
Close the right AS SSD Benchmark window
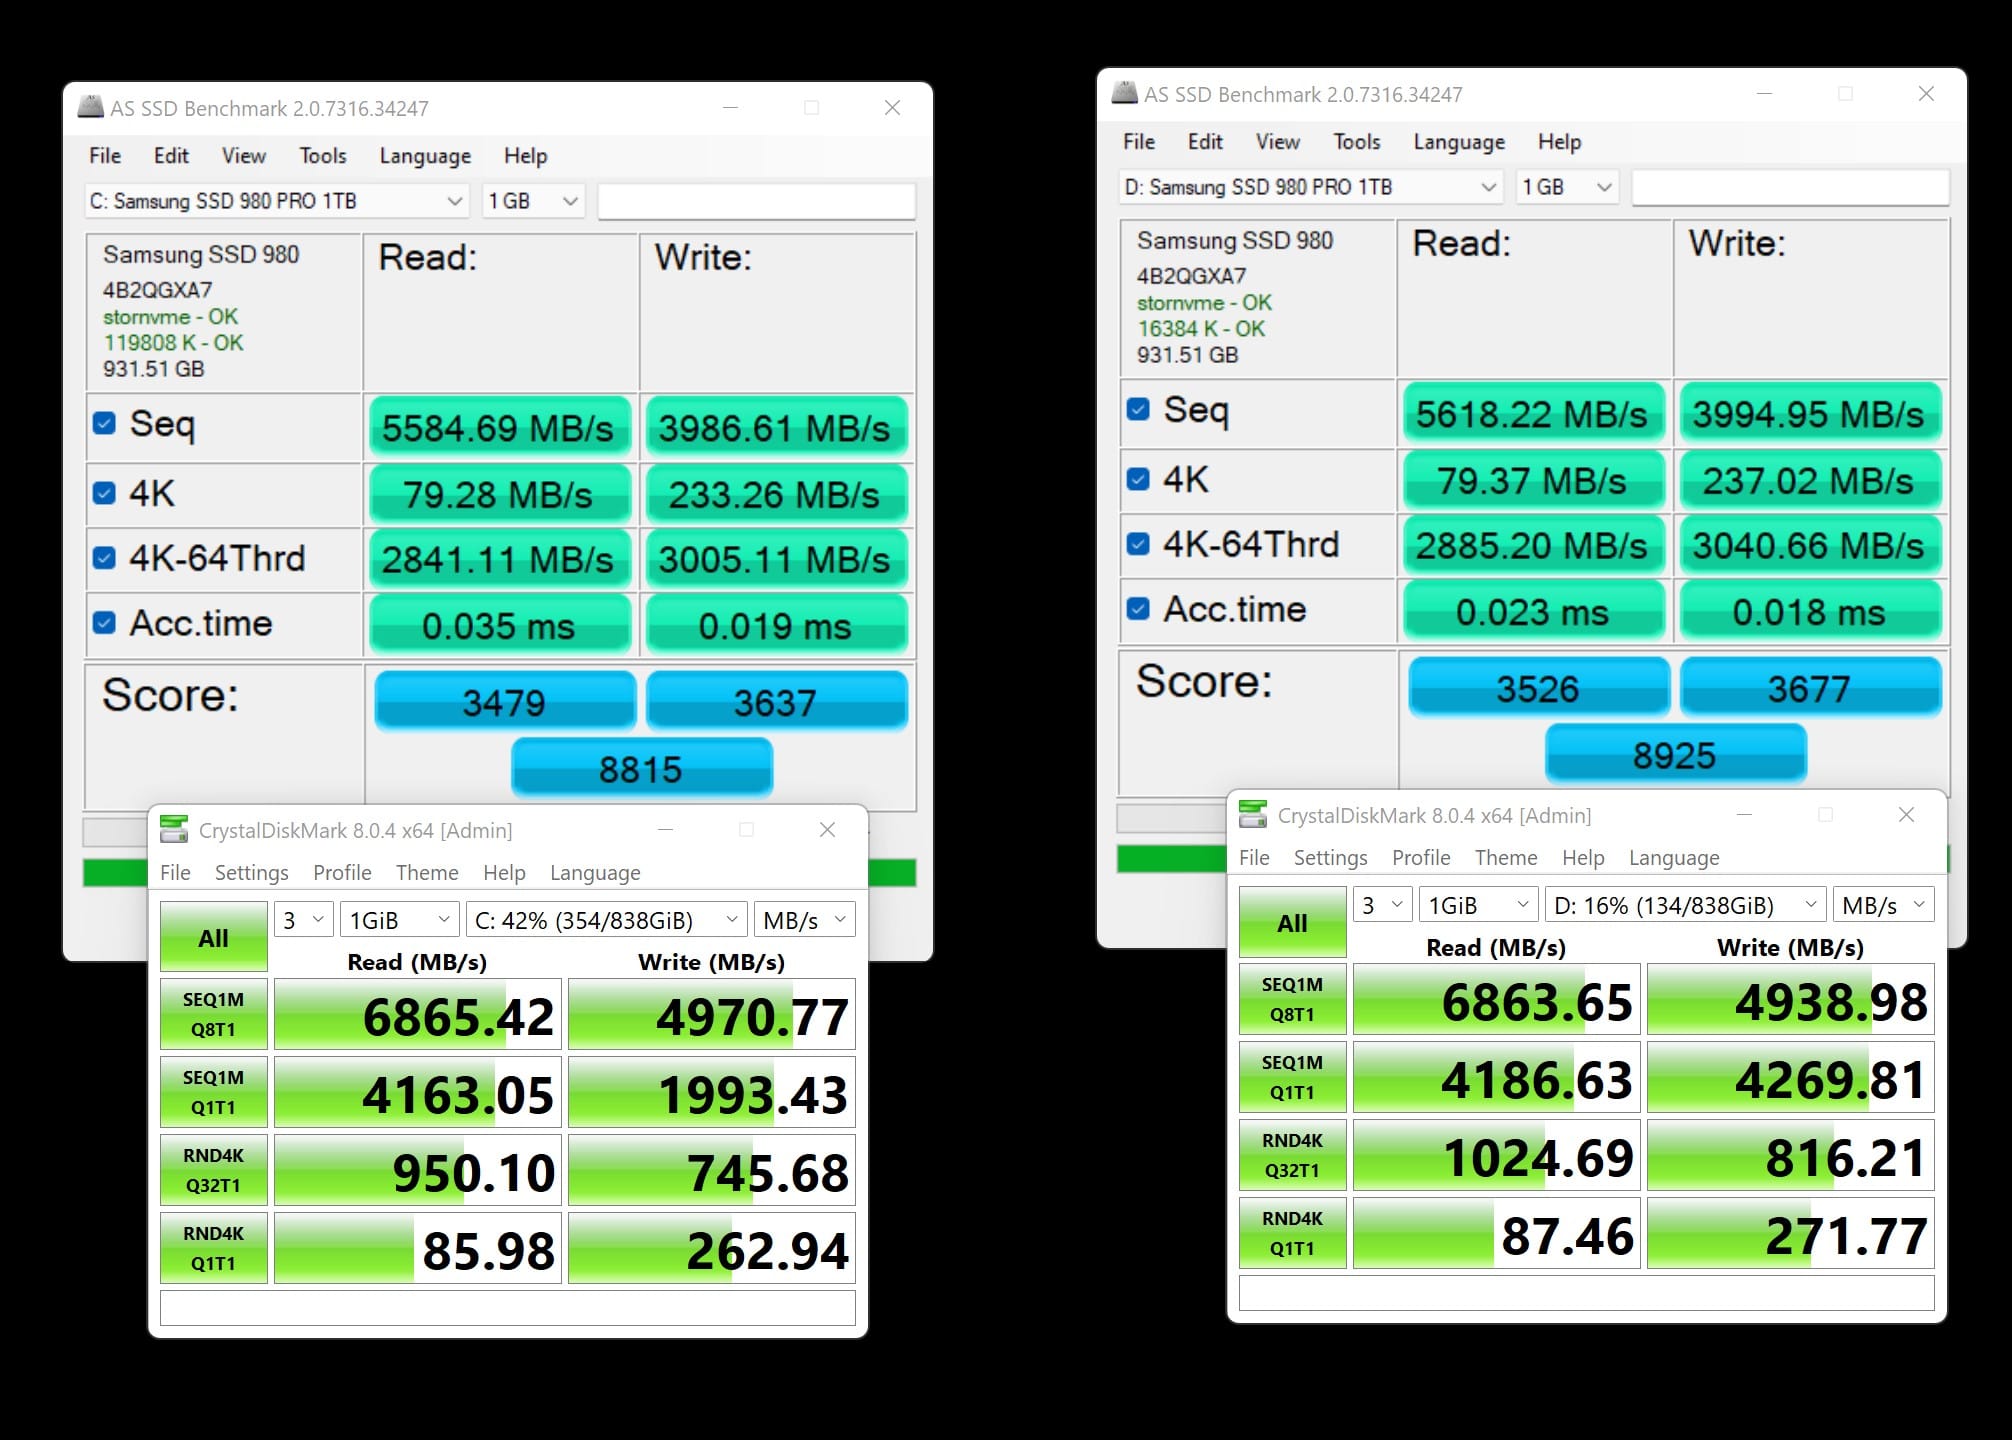[x=1926, y=93]
